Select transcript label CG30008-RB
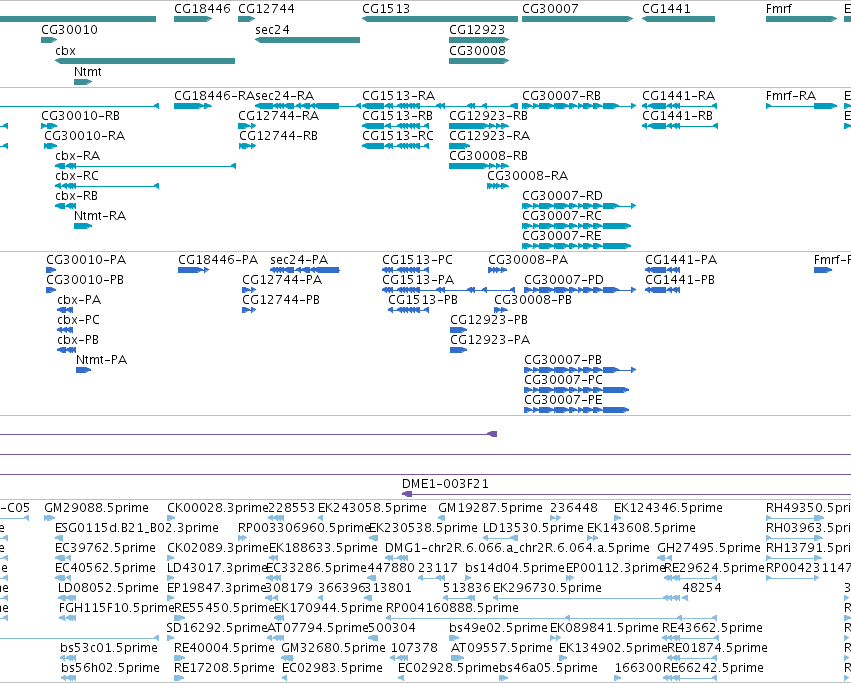The image size is (851, 683). point(488,156)
